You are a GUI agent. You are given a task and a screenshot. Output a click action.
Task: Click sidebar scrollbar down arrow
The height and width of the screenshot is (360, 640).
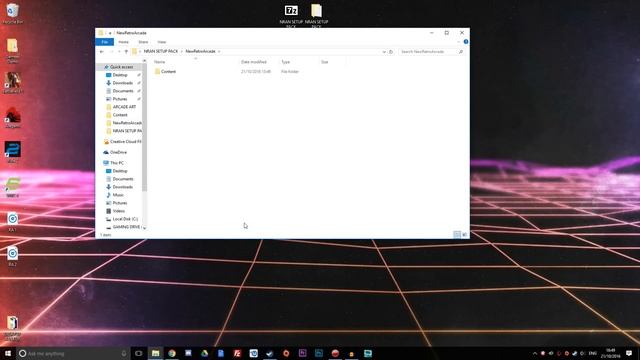click(144, 228)
